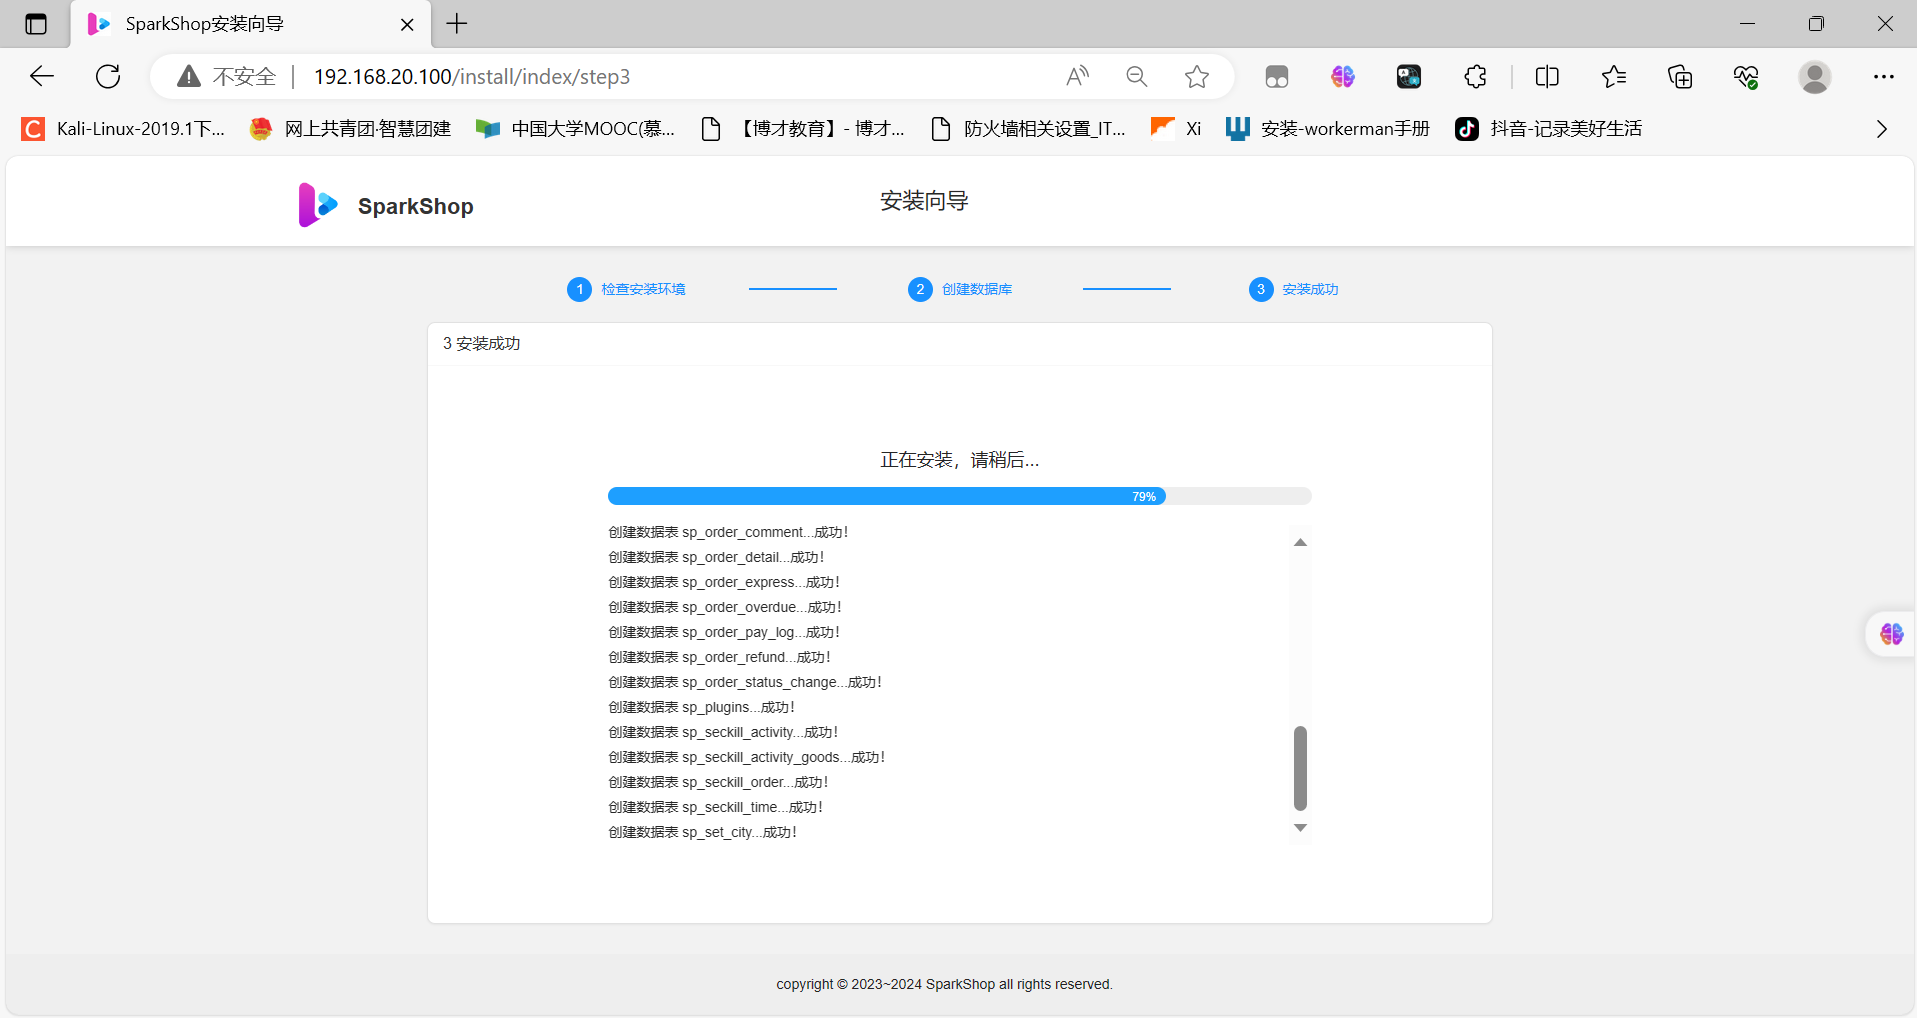Toggle split screen view icon
This screenshot has height=1018, width=1917.
click(x=1547, y=76)
